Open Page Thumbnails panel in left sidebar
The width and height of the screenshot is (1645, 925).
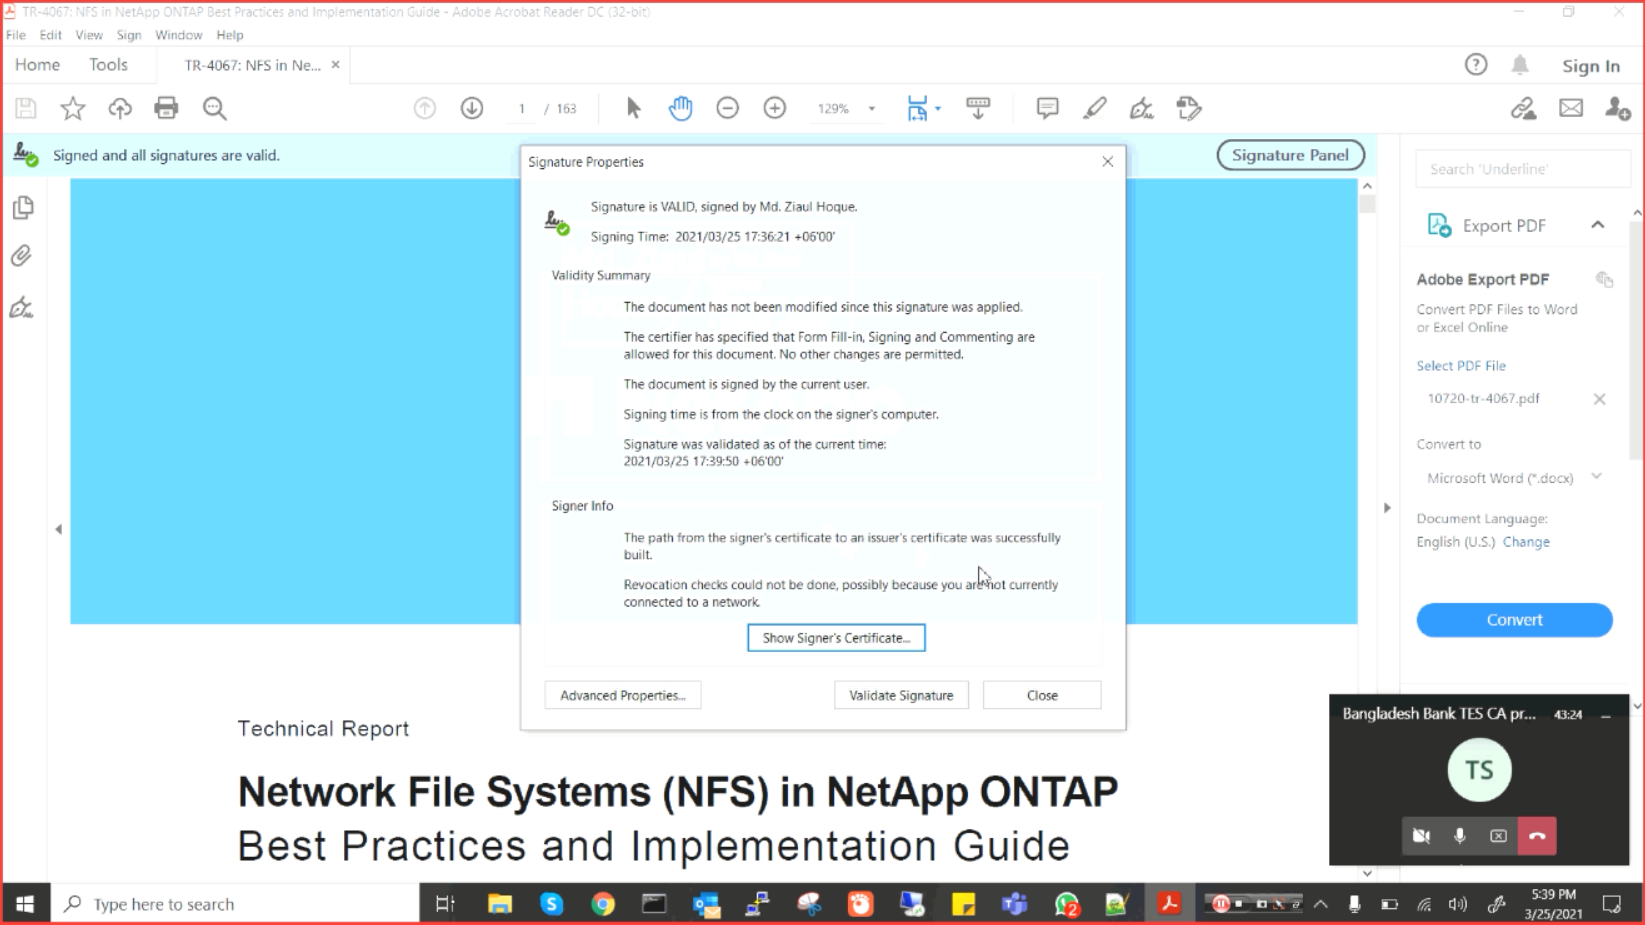(x=23, y=207)
